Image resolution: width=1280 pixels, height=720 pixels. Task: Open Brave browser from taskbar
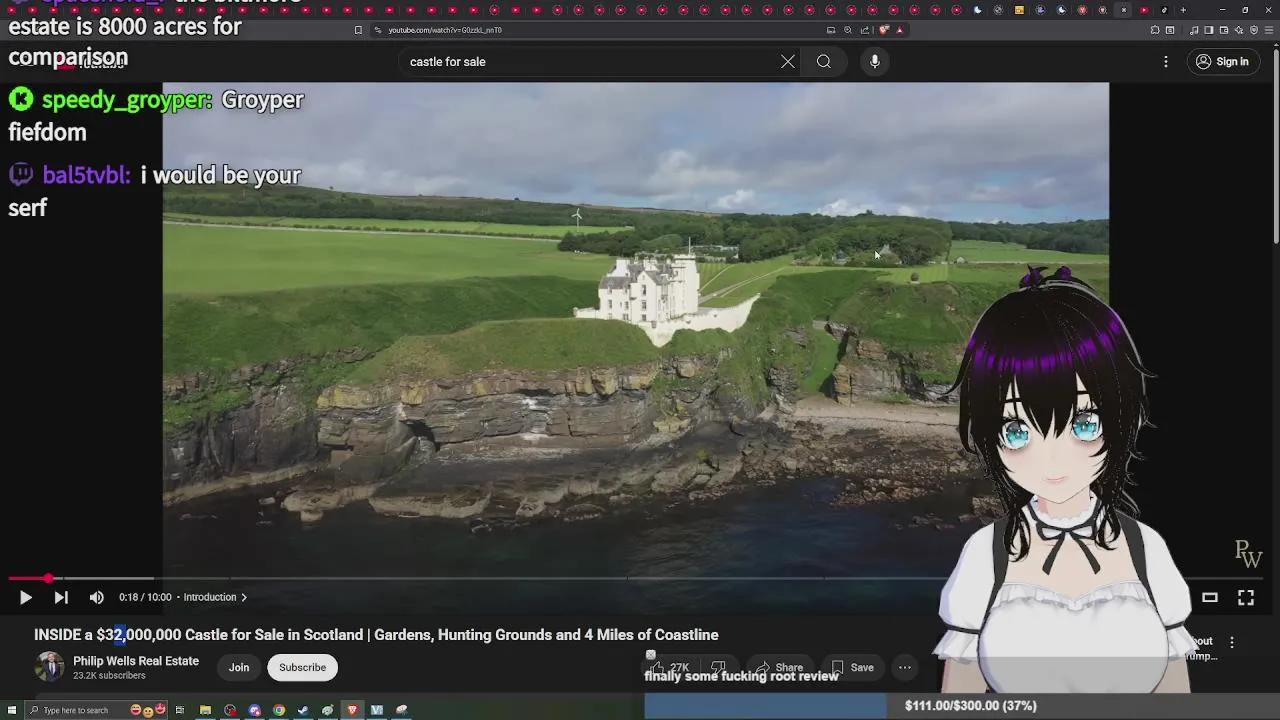[x=352, y=710]
